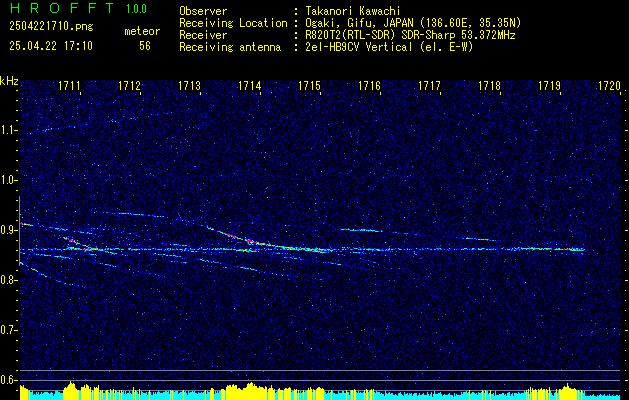This screenshot has width=629, height=400.
Task: Click time marker 1719
Action: pyautogui.click(x=549, y=86)
